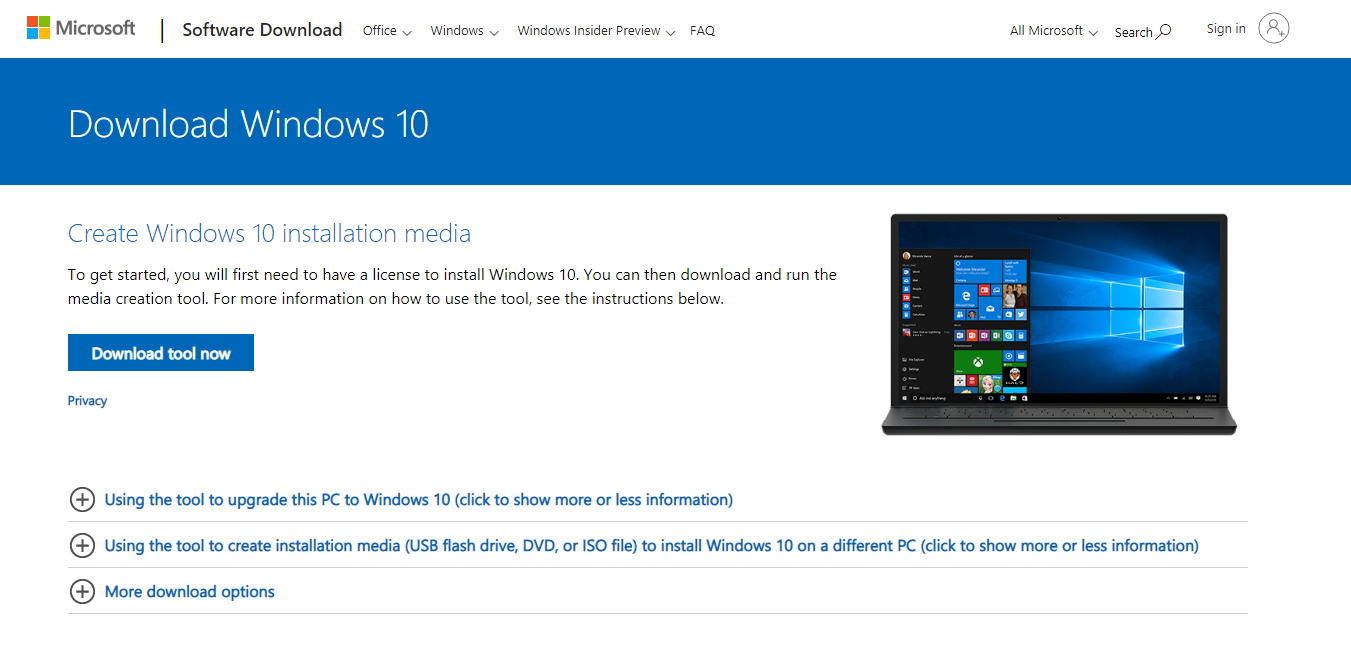Click the Search magnifier icon

(x=1164, y=31)
